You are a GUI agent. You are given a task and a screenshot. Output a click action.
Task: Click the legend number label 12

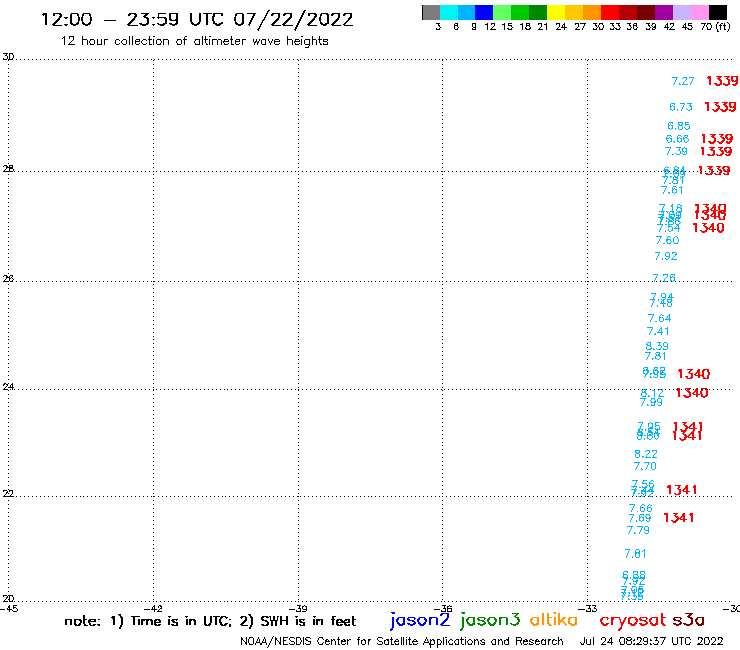[x=490, y=27]
